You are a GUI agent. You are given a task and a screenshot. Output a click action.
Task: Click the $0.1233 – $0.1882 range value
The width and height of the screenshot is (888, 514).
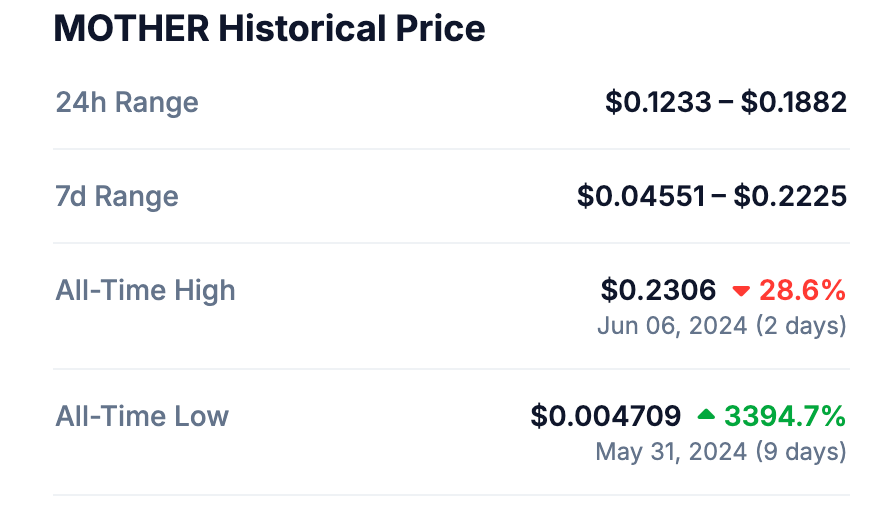(x=726, y=102)
